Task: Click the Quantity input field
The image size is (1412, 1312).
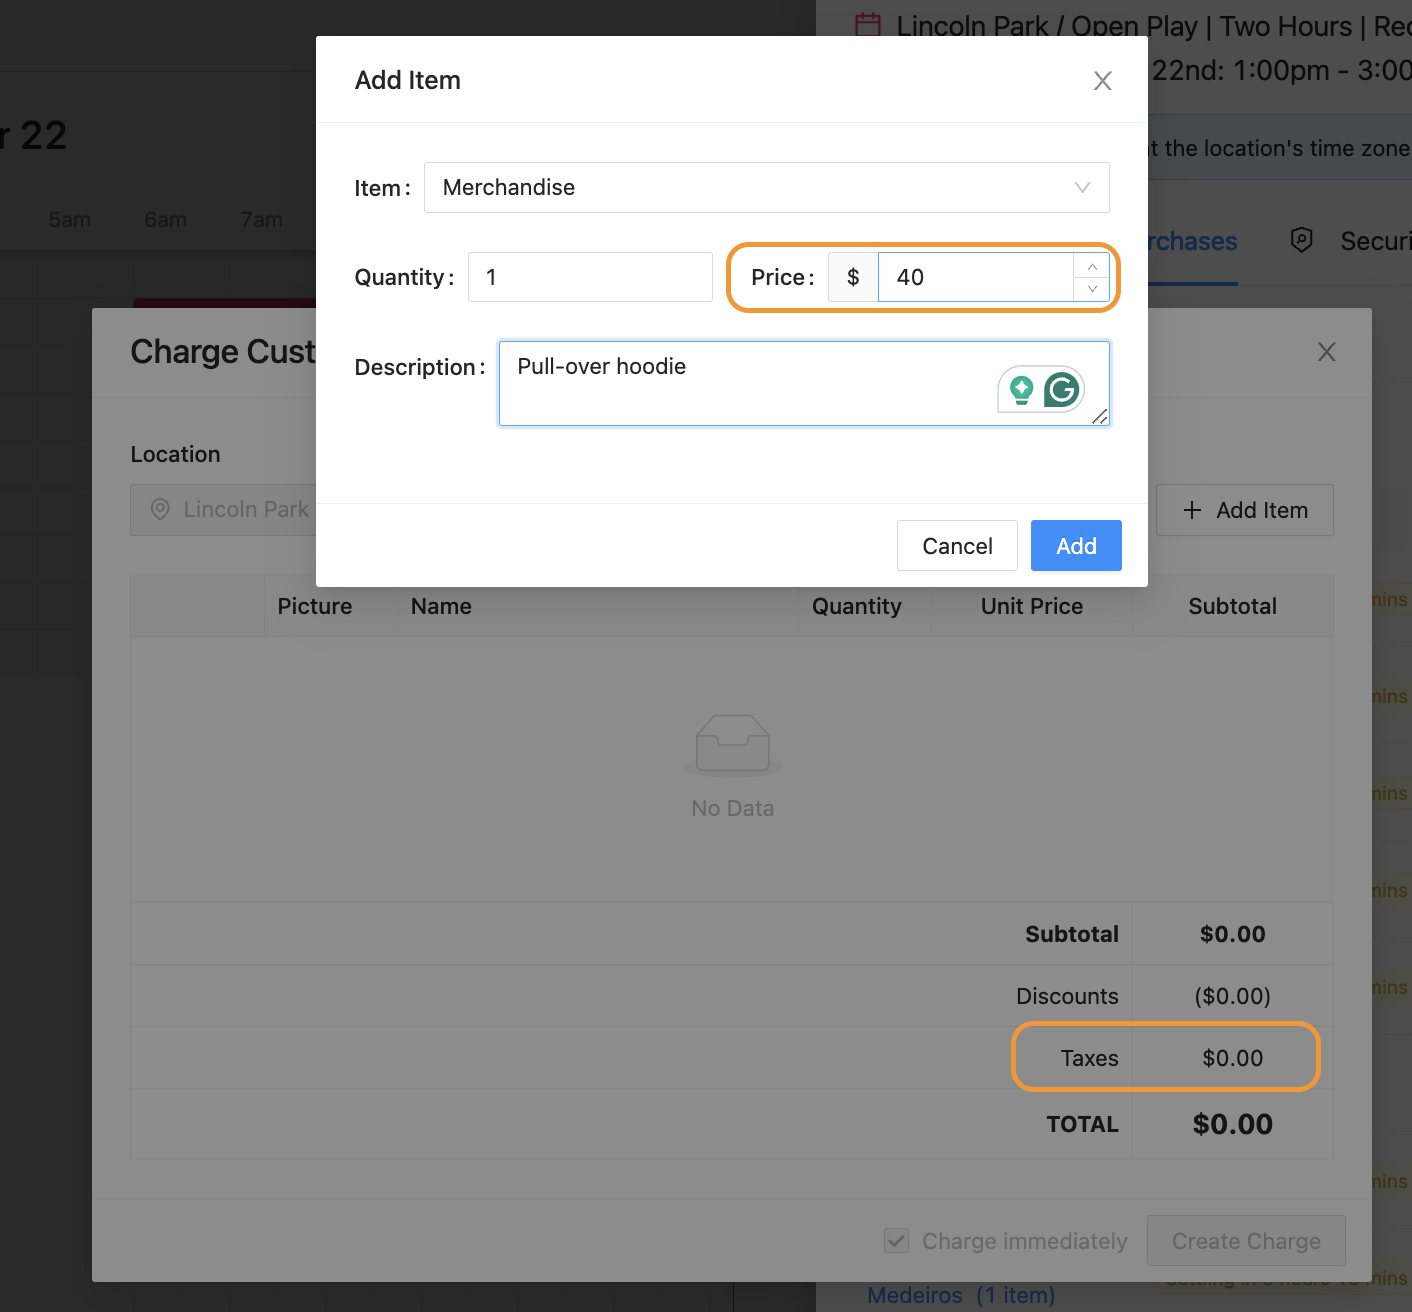Action: point(590,277)
